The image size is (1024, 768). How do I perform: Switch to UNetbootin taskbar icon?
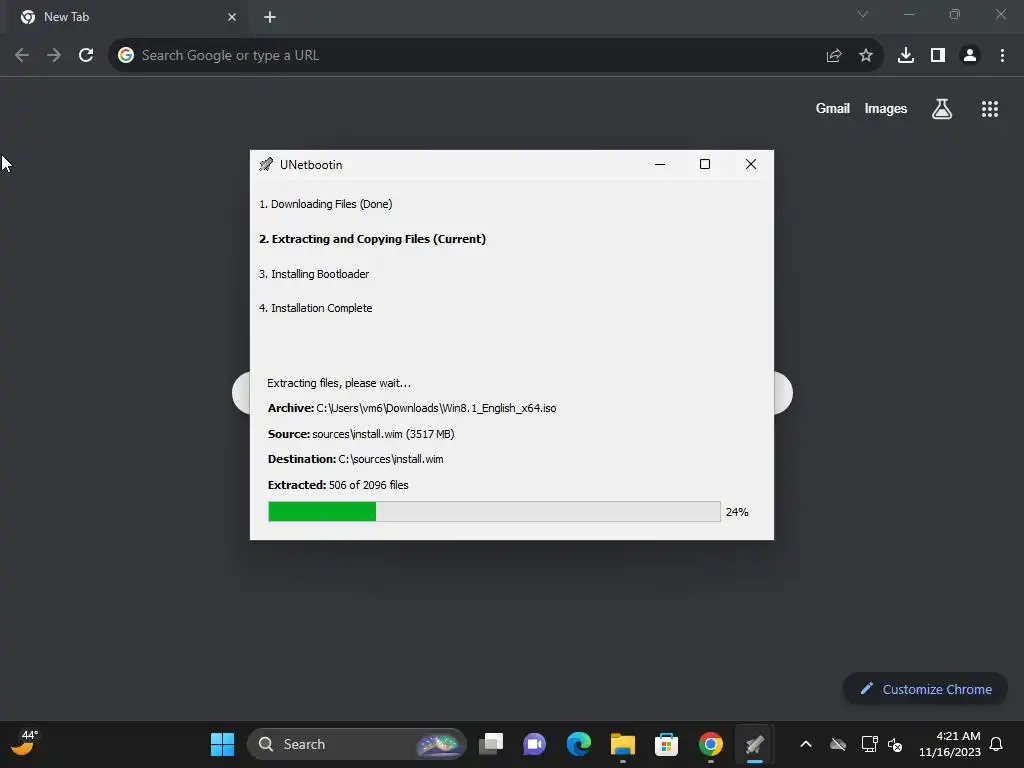754,744
